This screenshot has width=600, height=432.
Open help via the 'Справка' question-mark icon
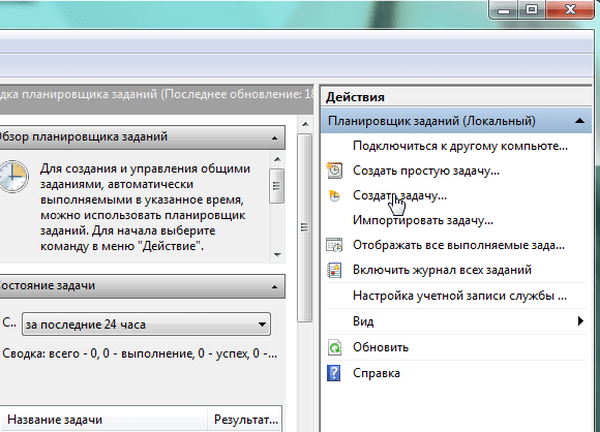pyautogui.click(x=334, y=373)
